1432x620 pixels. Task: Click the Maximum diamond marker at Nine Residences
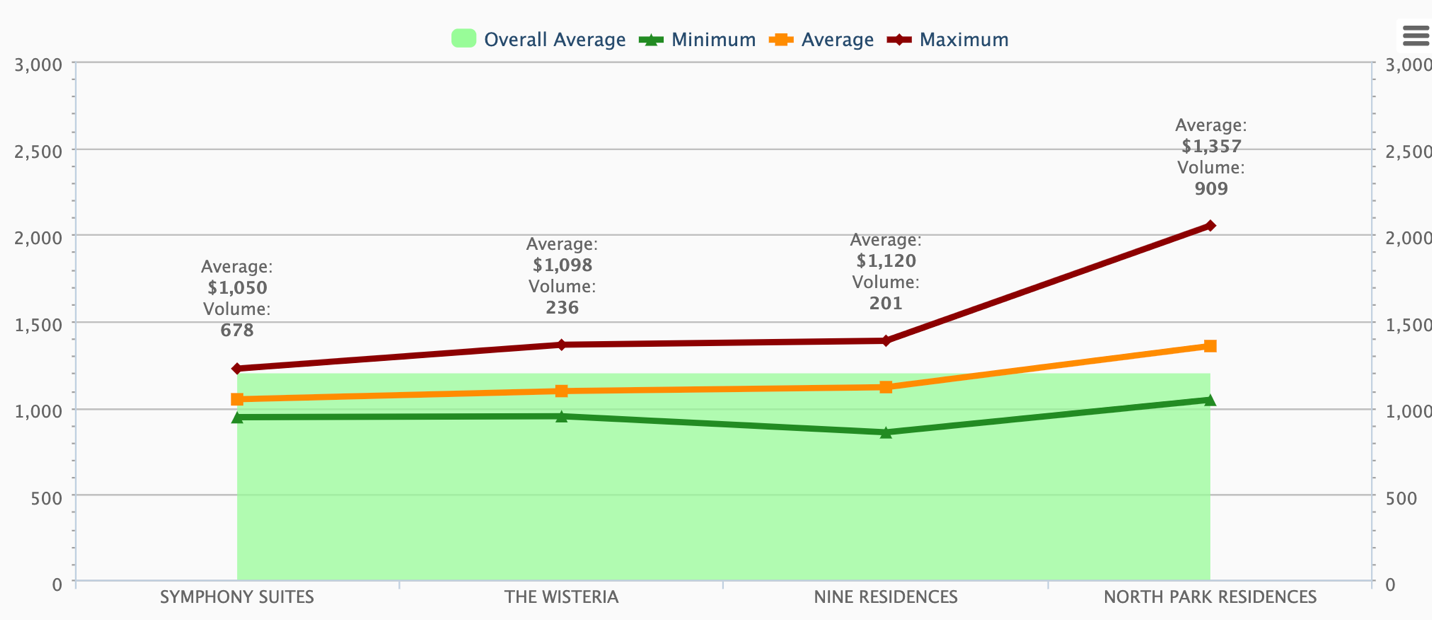point(886,341)
